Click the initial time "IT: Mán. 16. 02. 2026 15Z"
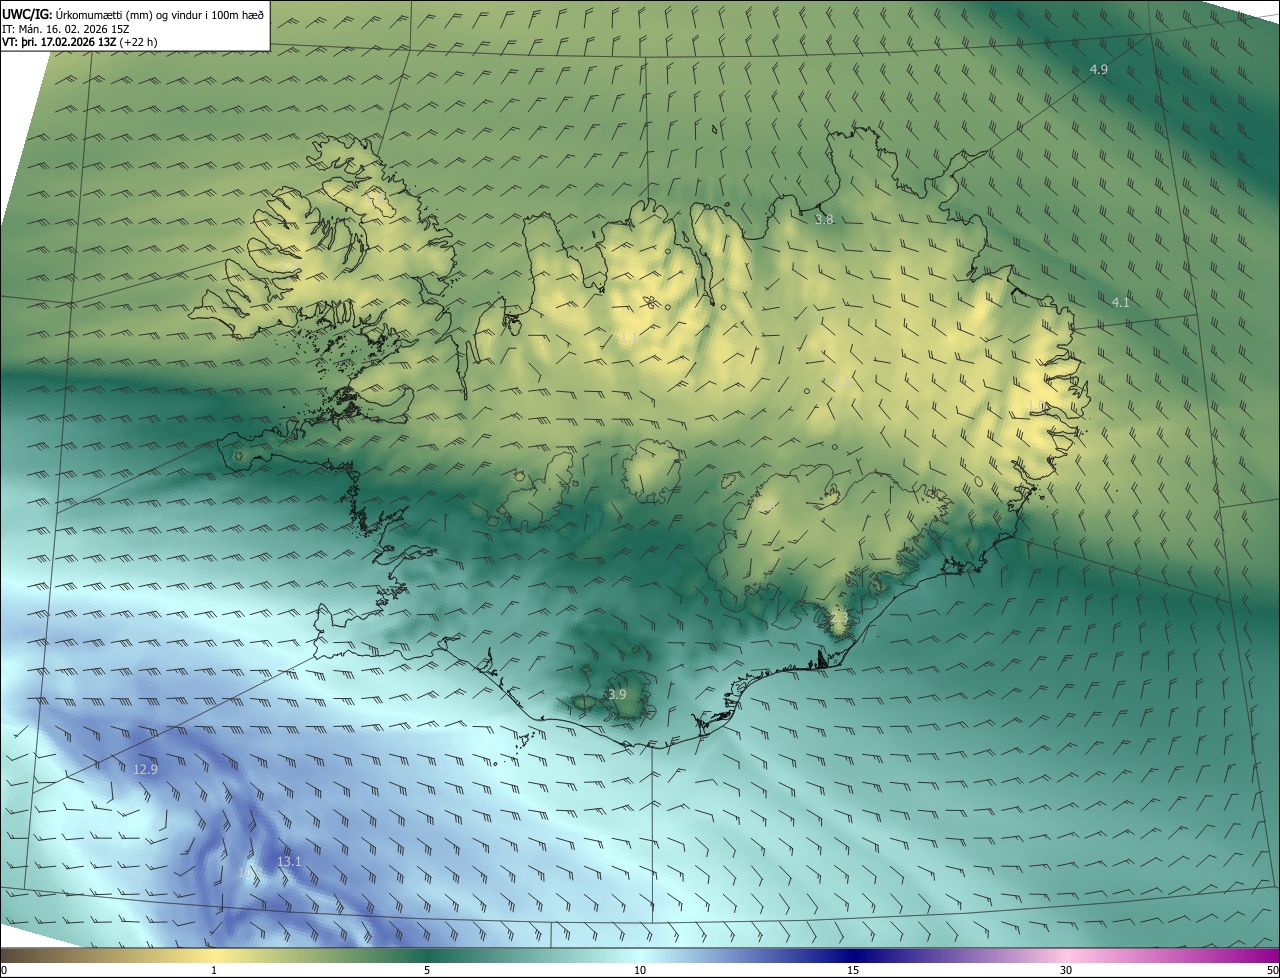Viewport: 1280px width, 978px height. pos(66,28)
